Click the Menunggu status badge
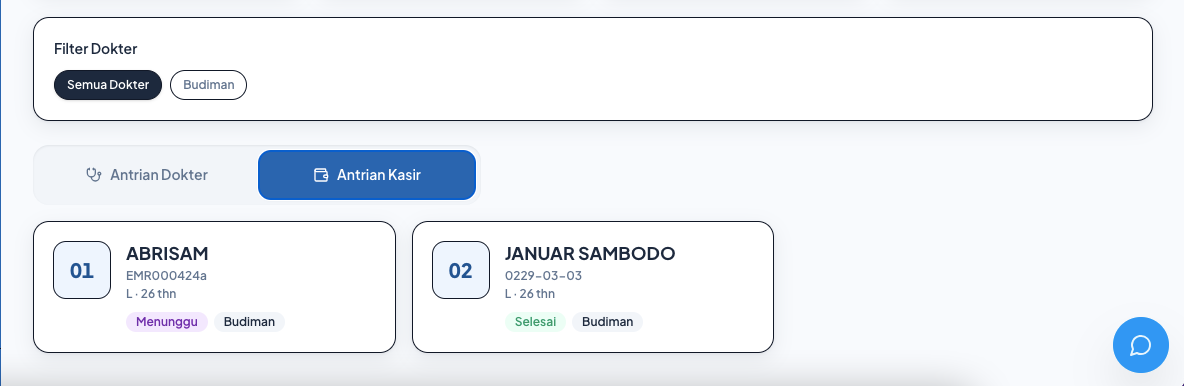The image size is (1184, 386). pyautogui.click(x=167, y=322)
